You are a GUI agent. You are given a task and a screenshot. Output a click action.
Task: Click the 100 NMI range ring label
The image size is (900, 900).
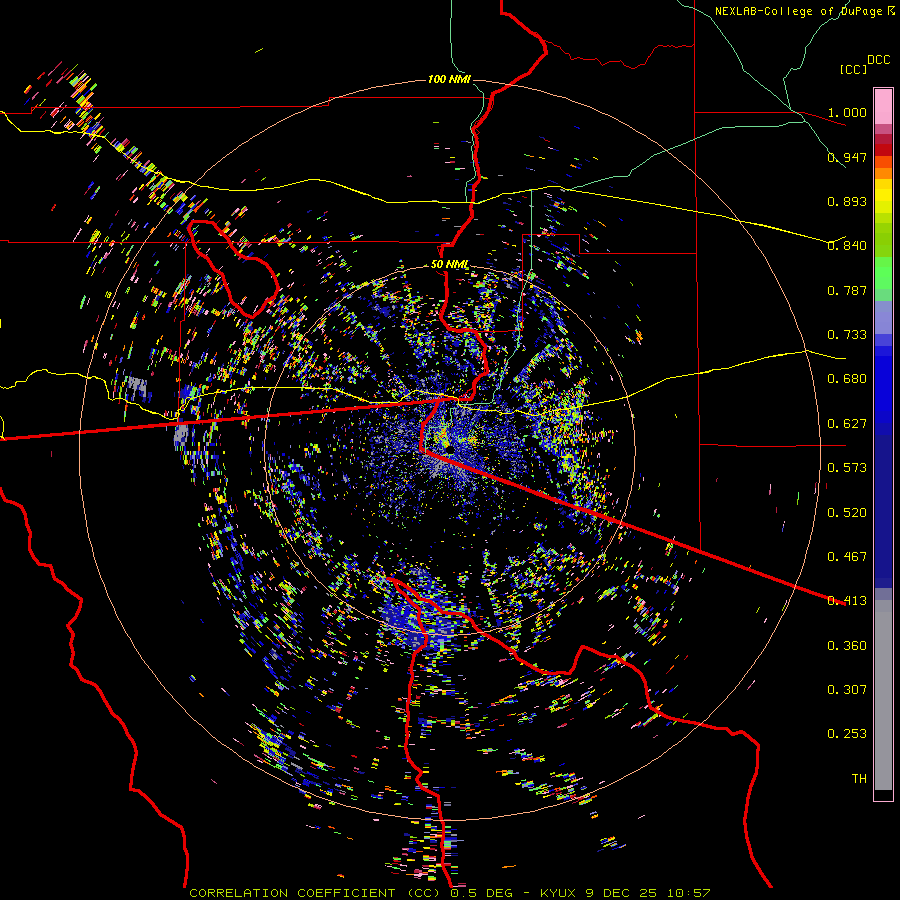pos(449,79)
